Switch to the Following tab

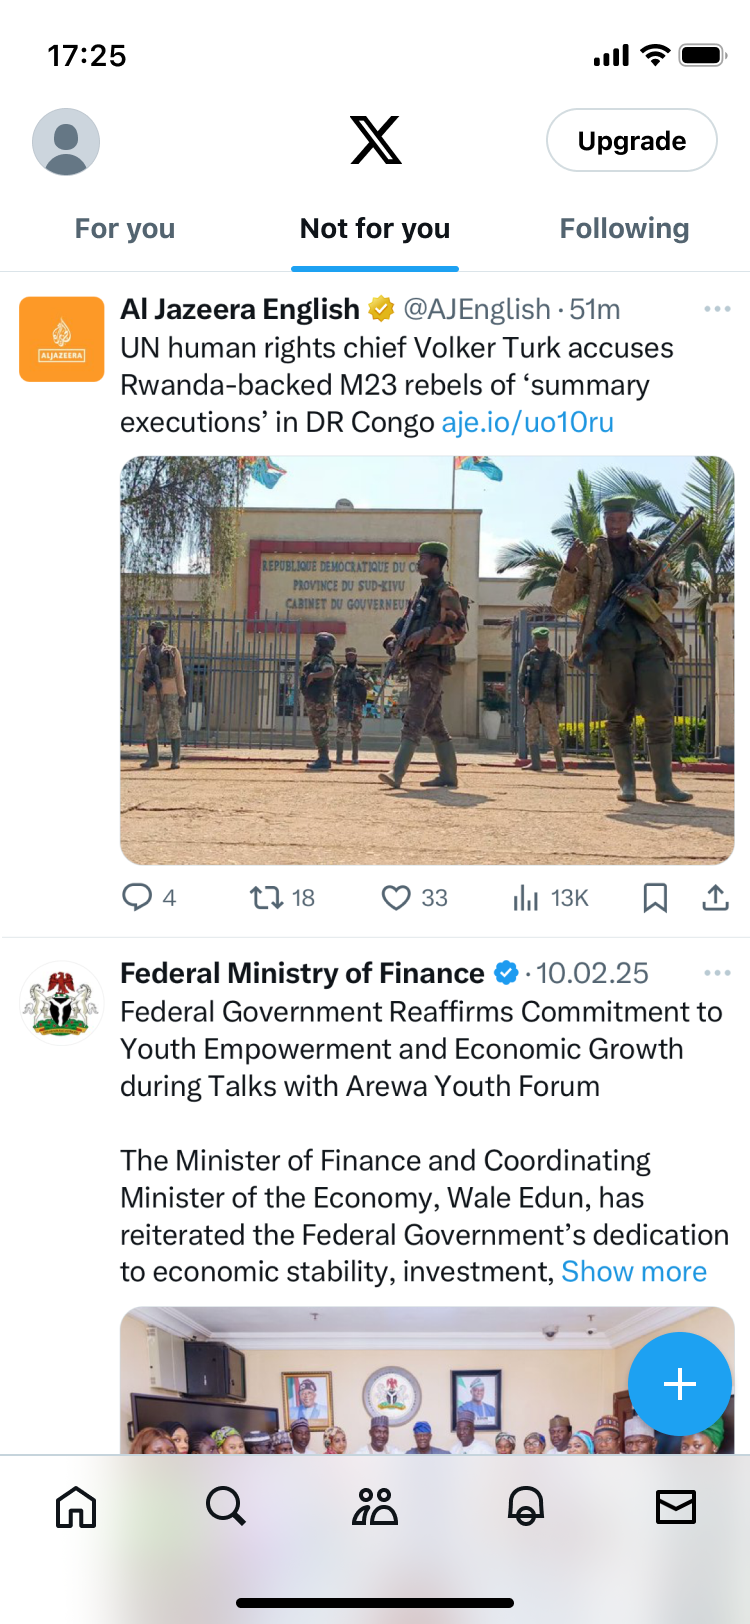624,229
